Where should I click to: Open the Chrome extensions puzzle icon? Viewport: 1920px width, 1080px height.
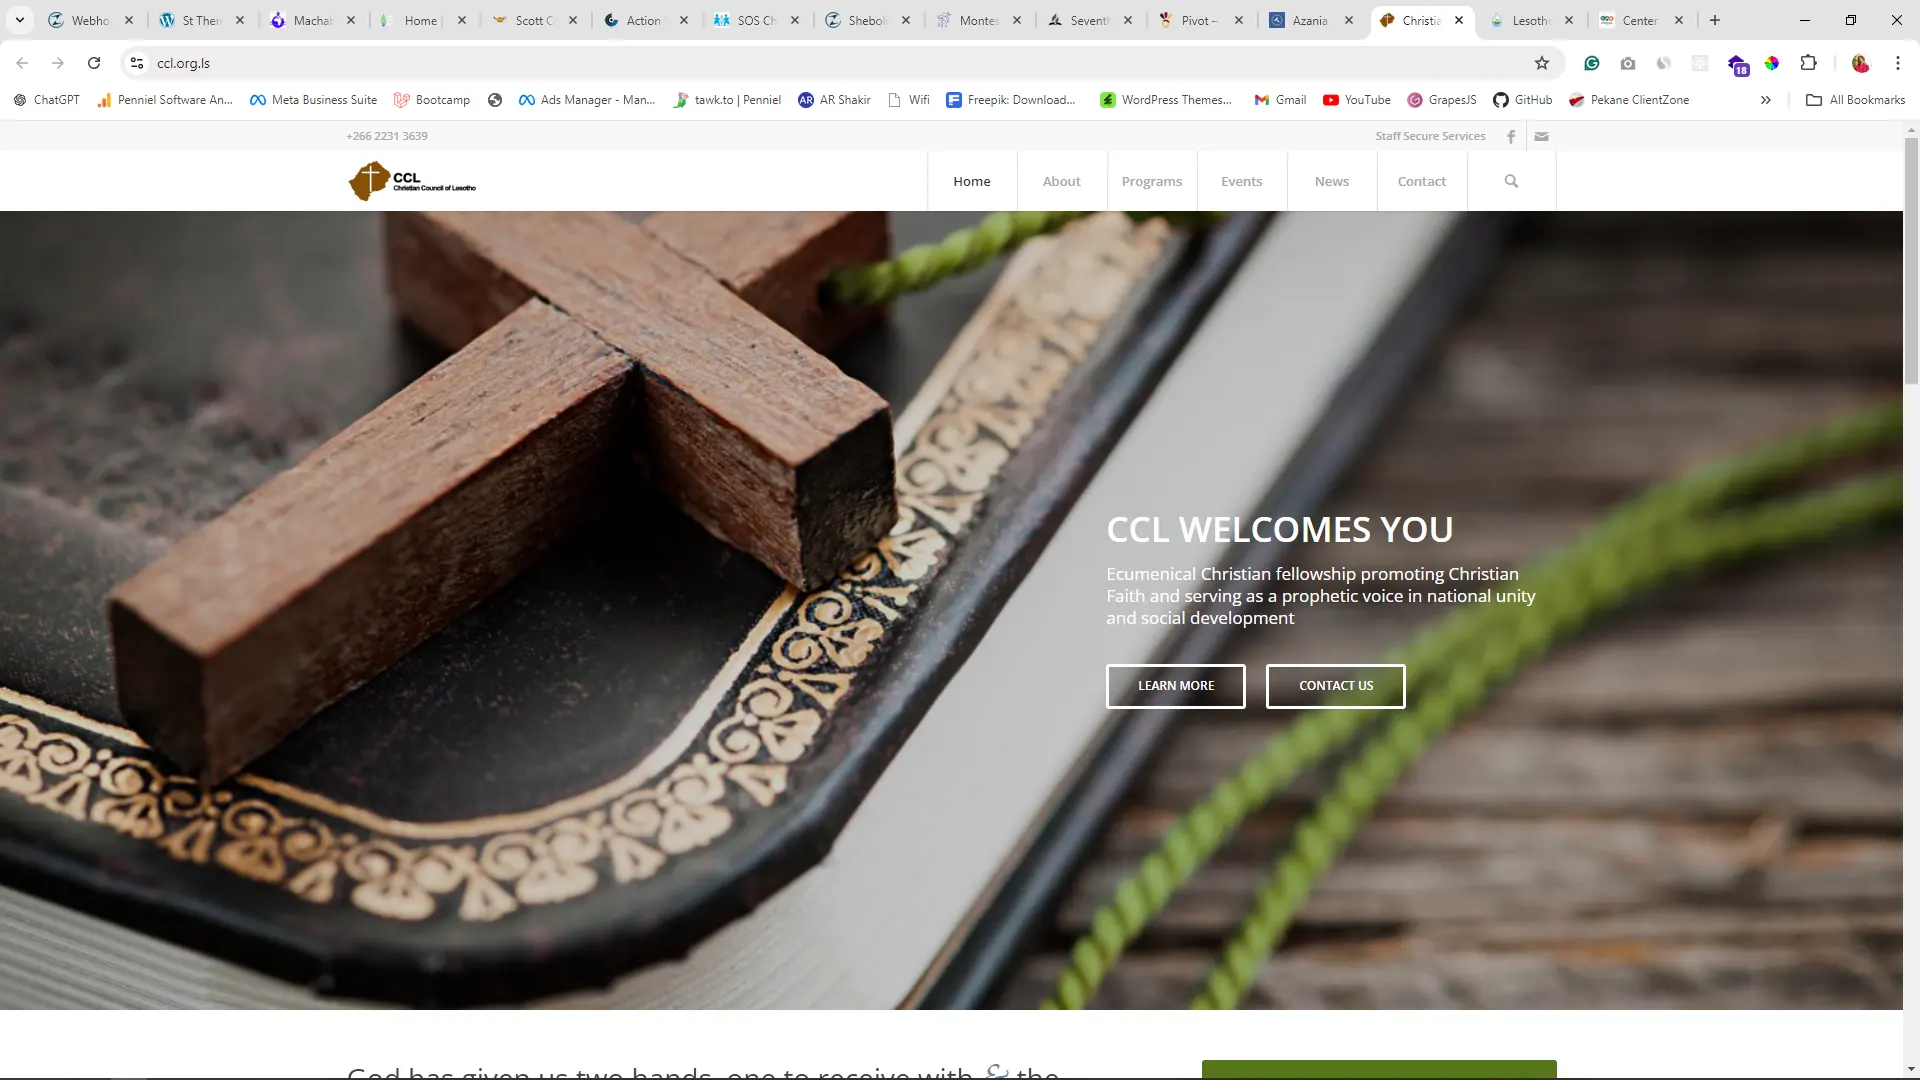pyautogui.click(x=1808, y=63)
